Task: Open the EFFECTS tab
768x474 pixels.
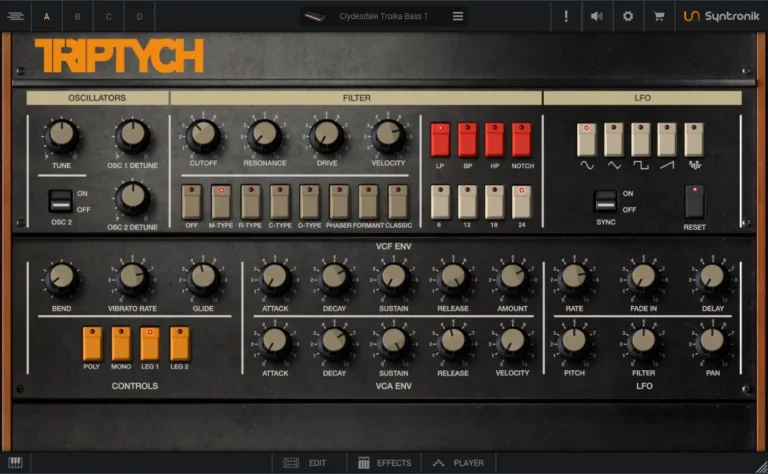Action: point(384,463)
